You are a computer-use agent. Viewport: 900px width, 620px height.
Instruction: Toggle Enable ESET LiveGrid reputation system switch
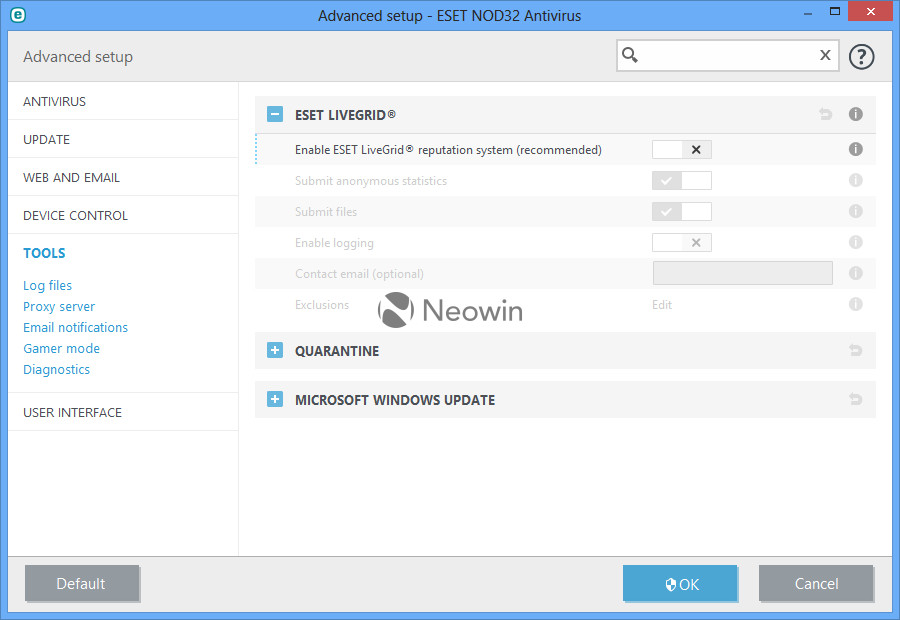tap(681, 149)
